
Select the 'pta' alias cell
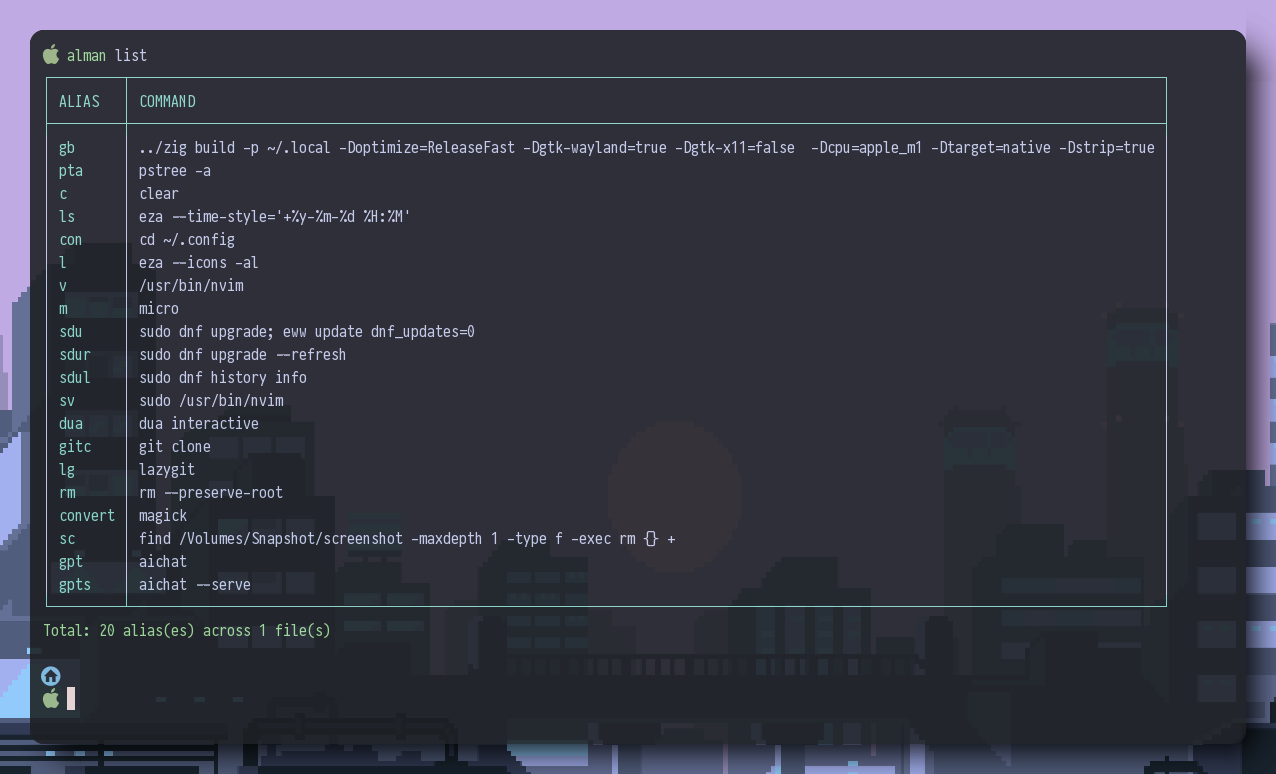[71, 171]
